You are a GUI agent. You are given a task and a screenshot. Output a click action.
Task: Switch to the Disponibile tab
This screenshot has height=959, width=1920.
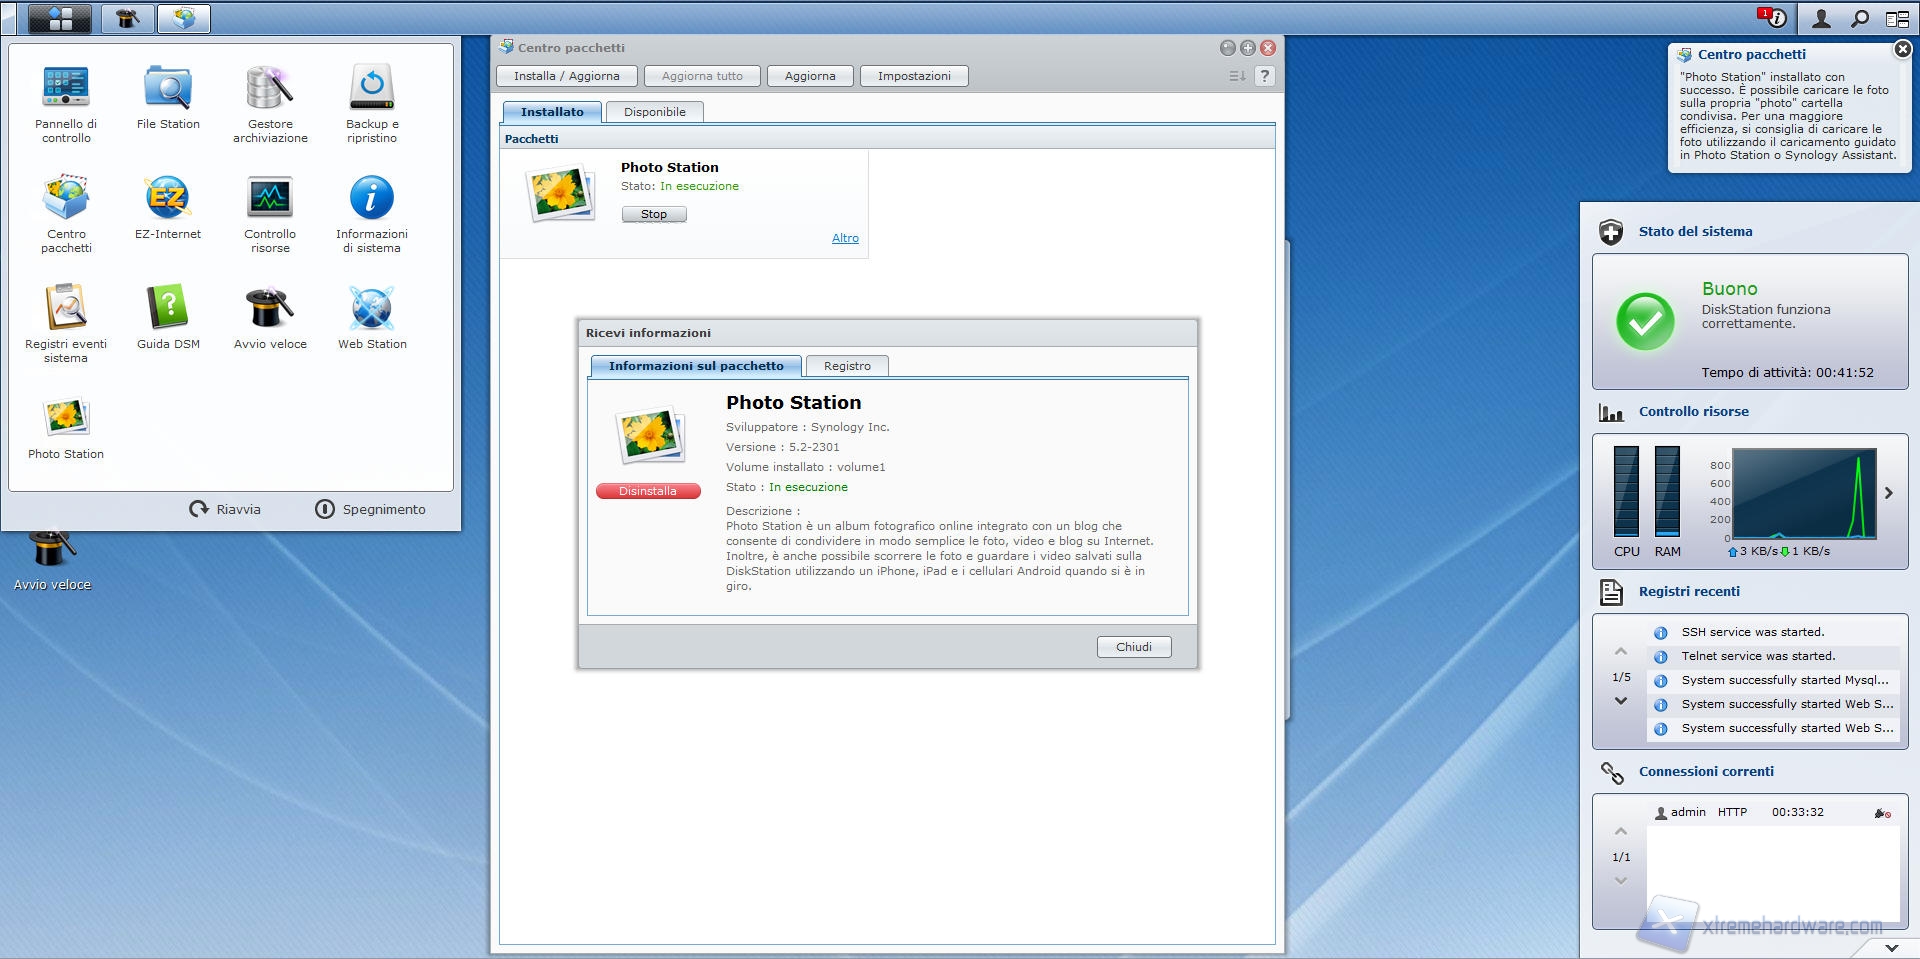[655, 112]
